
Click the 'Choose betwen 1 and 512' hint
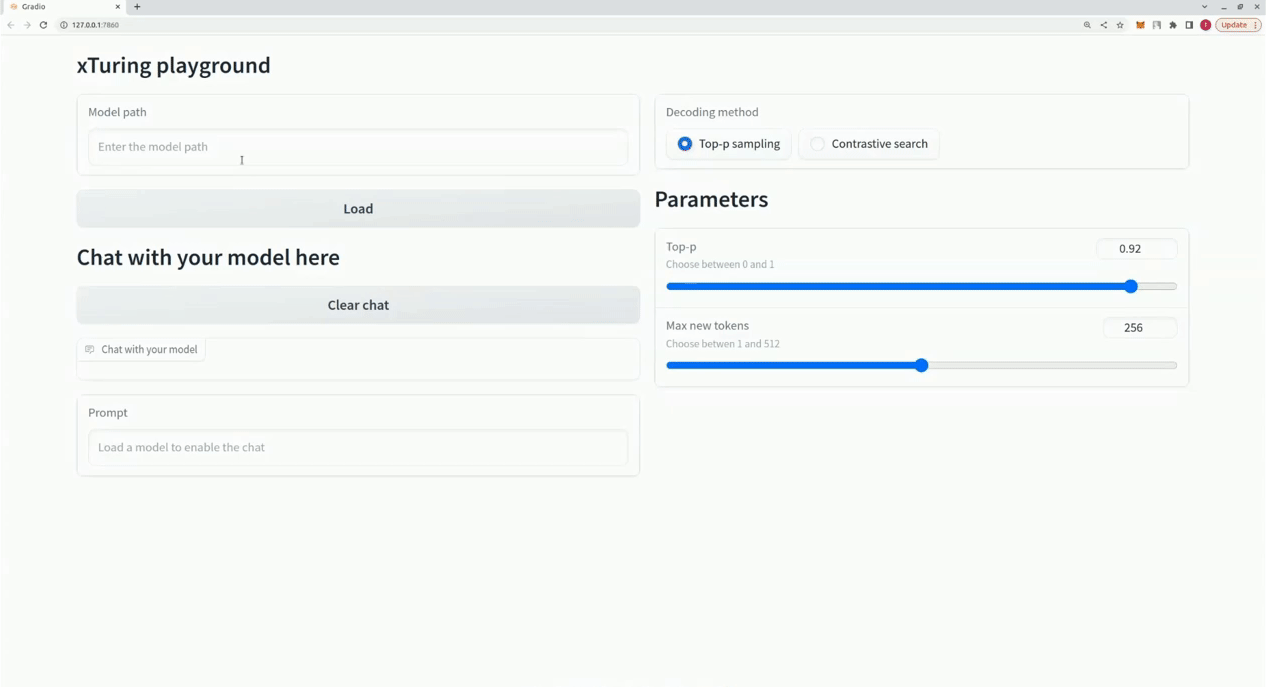pyautogui.click(x=723, y=344)
